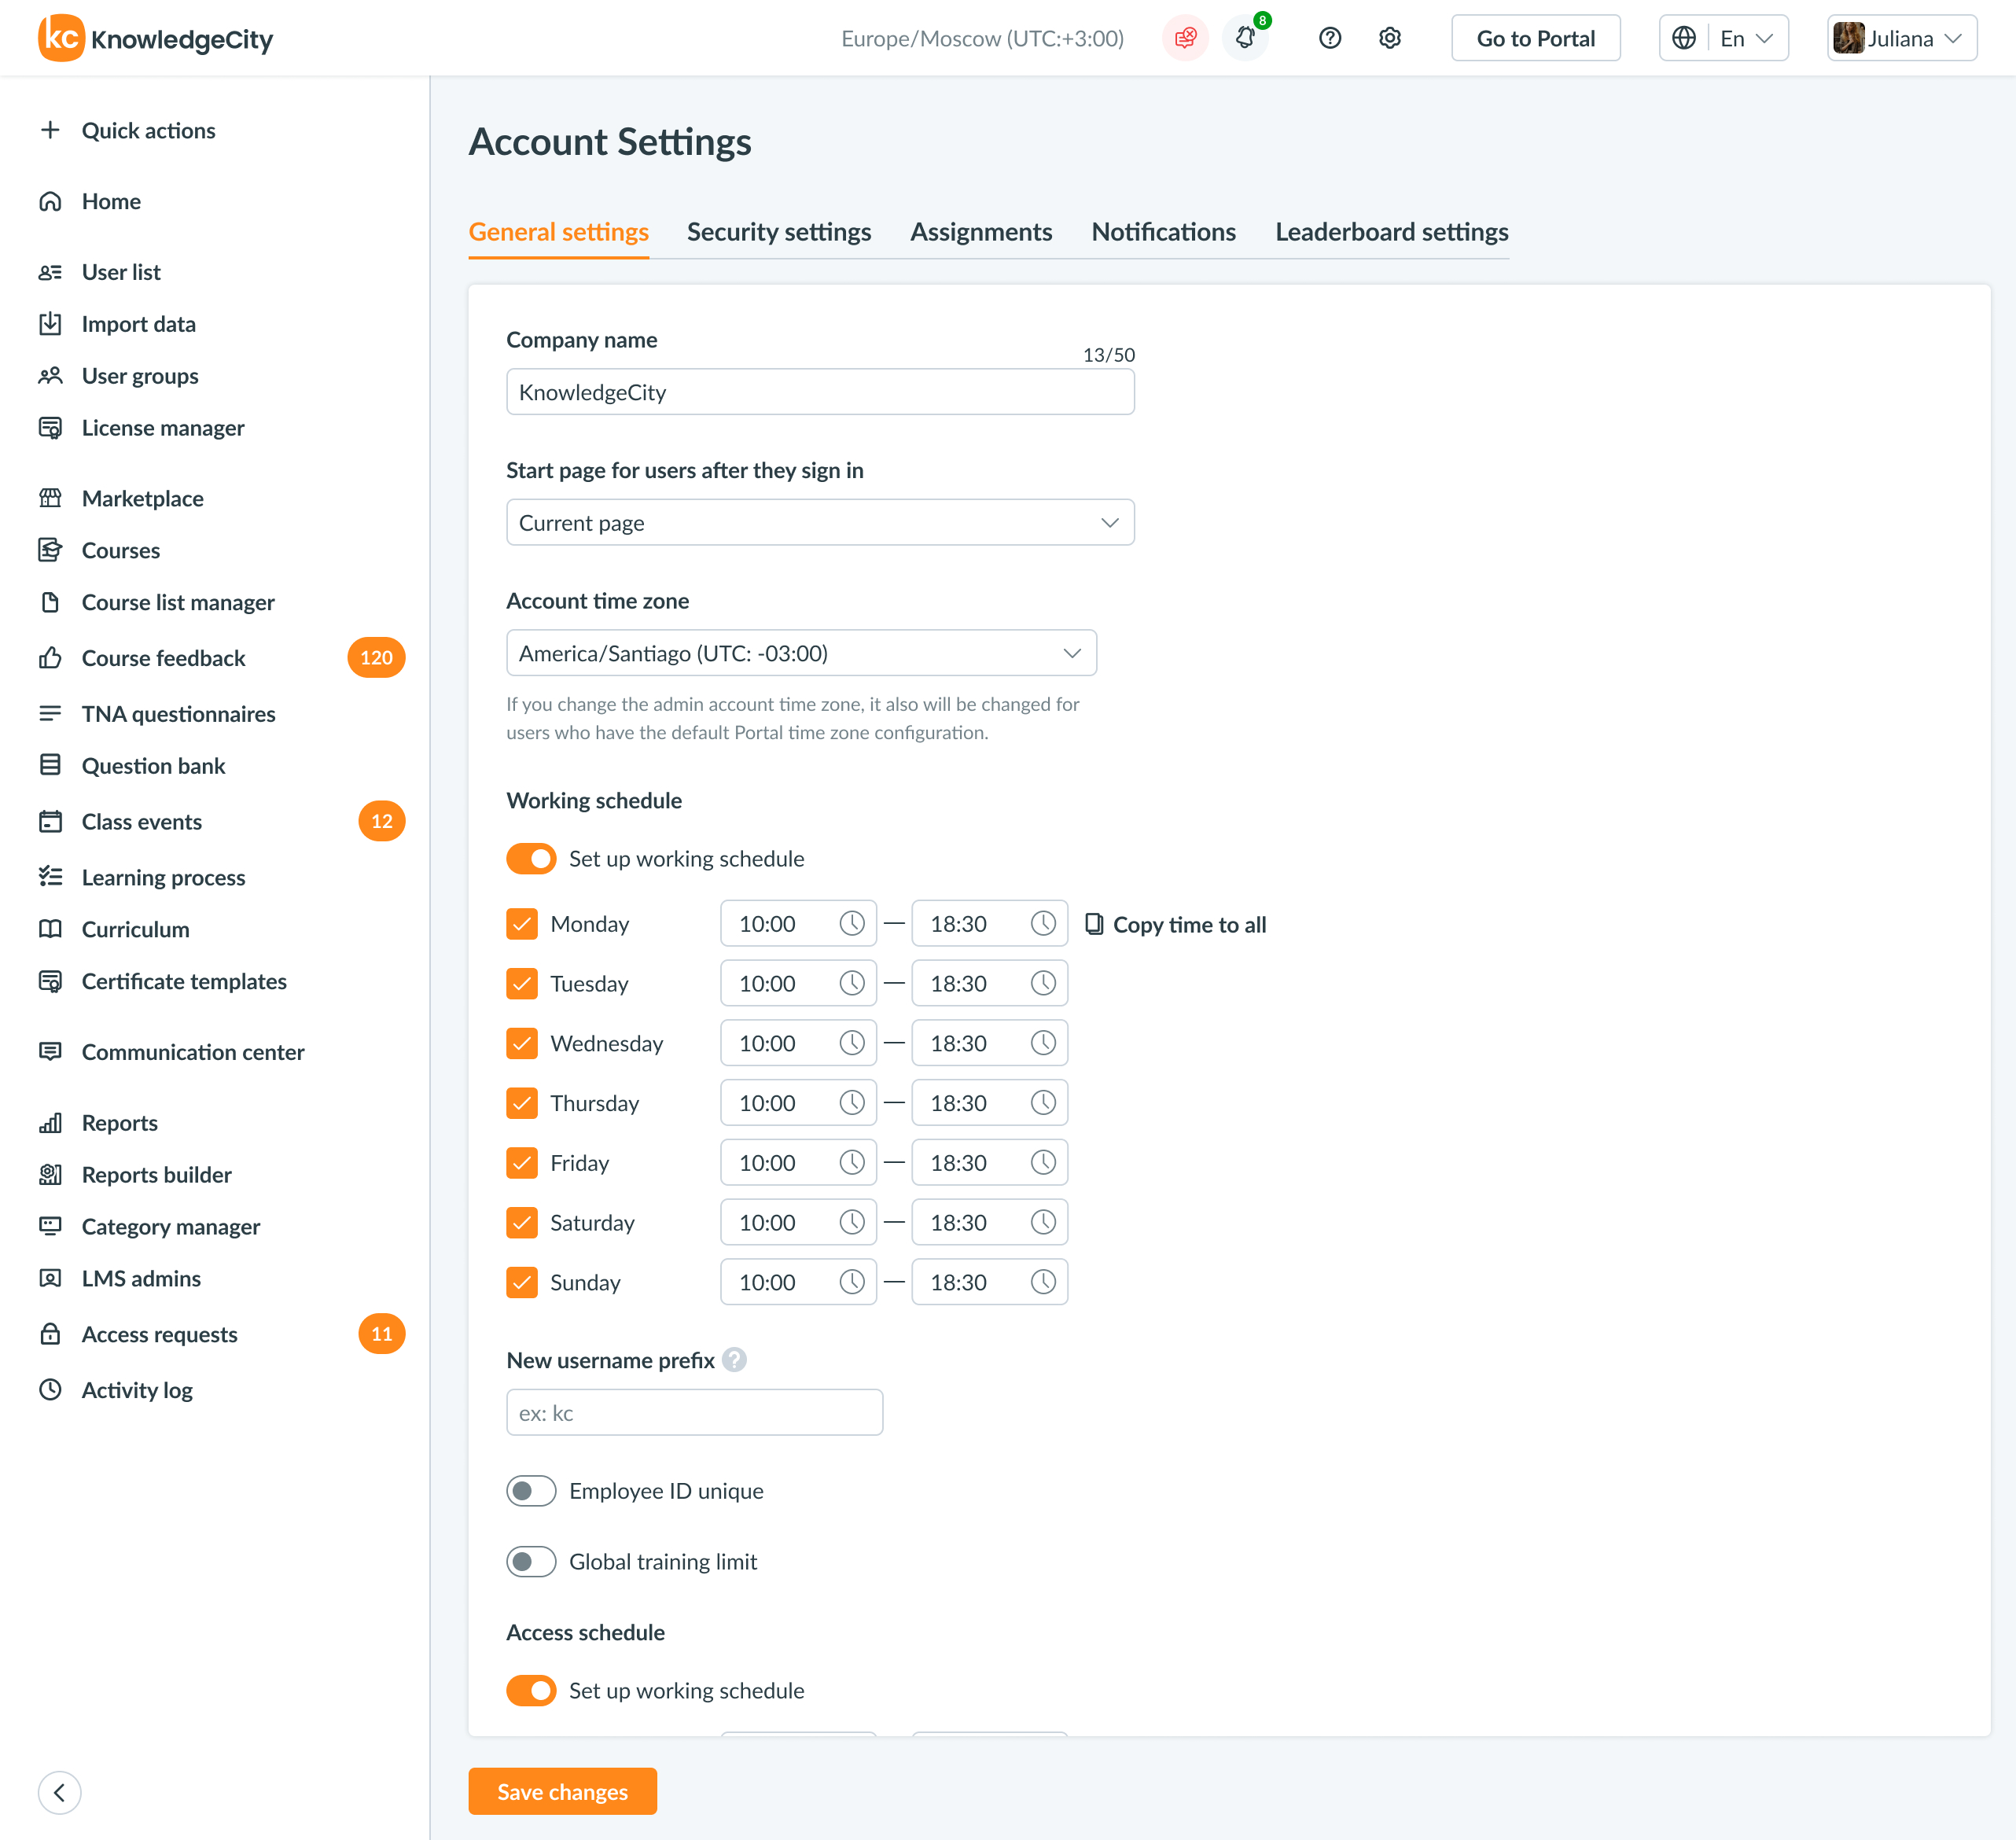
Task: Open the language selector dropdown
Action: tap(1722, 38)
